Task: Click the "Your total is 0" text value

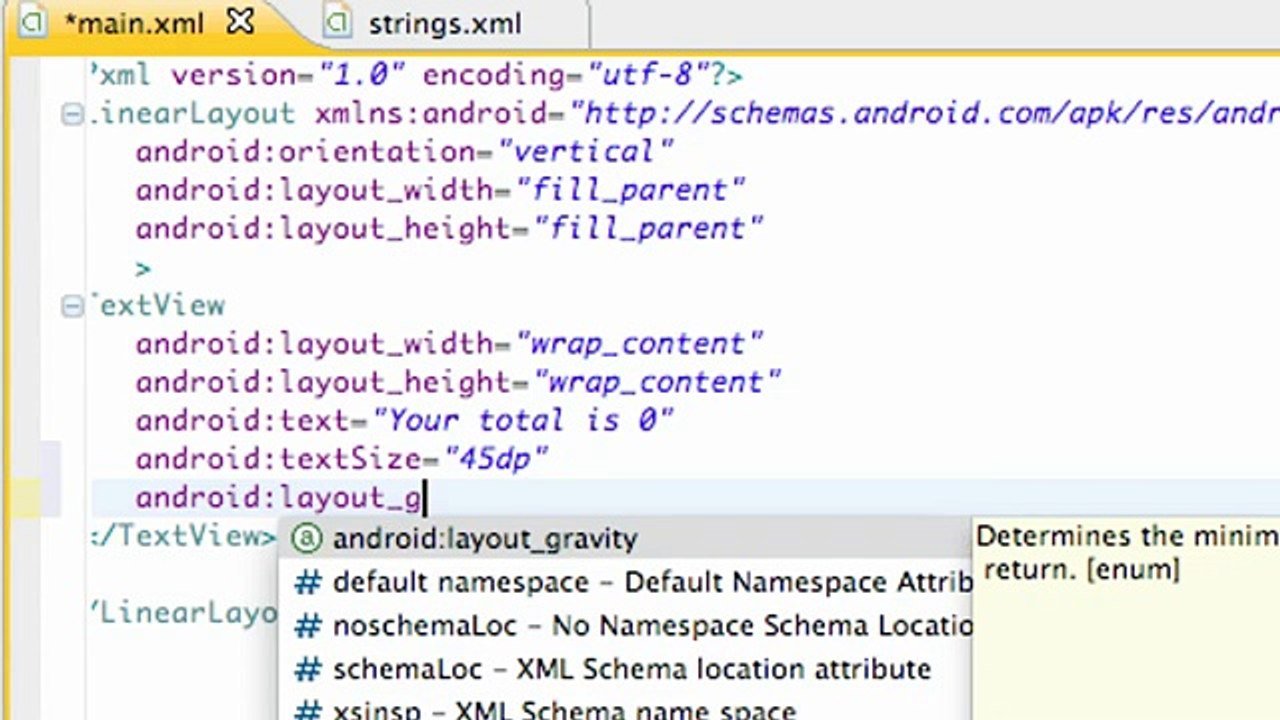Action: tap(523, 420)
